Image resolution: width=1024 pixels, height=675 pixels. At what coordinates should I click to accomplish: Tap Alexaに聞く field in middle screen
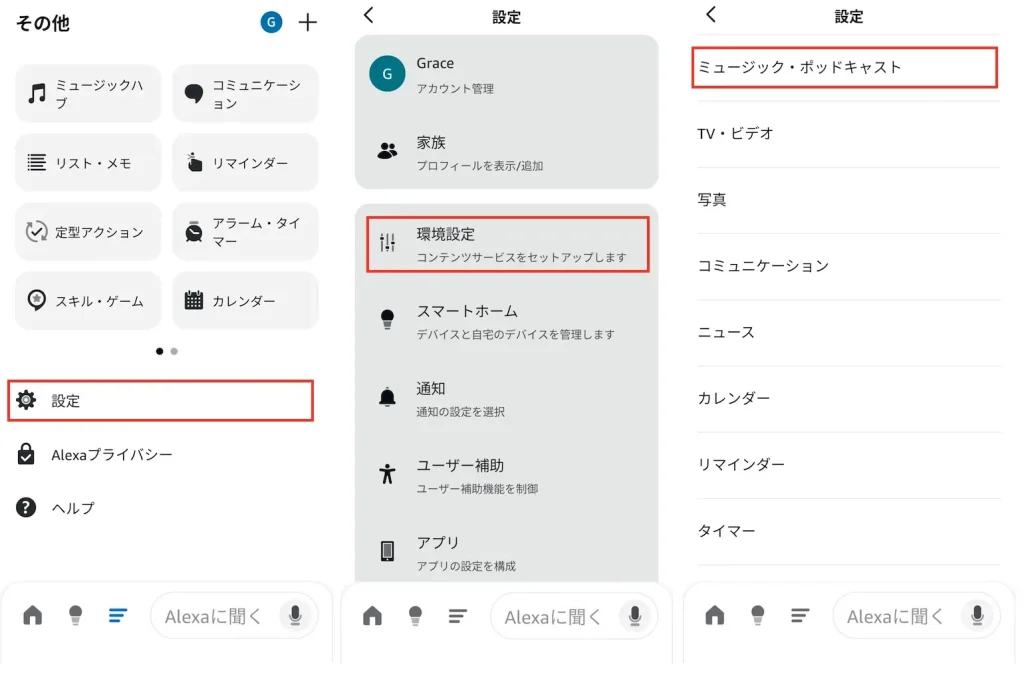click(x=574, y=616)
